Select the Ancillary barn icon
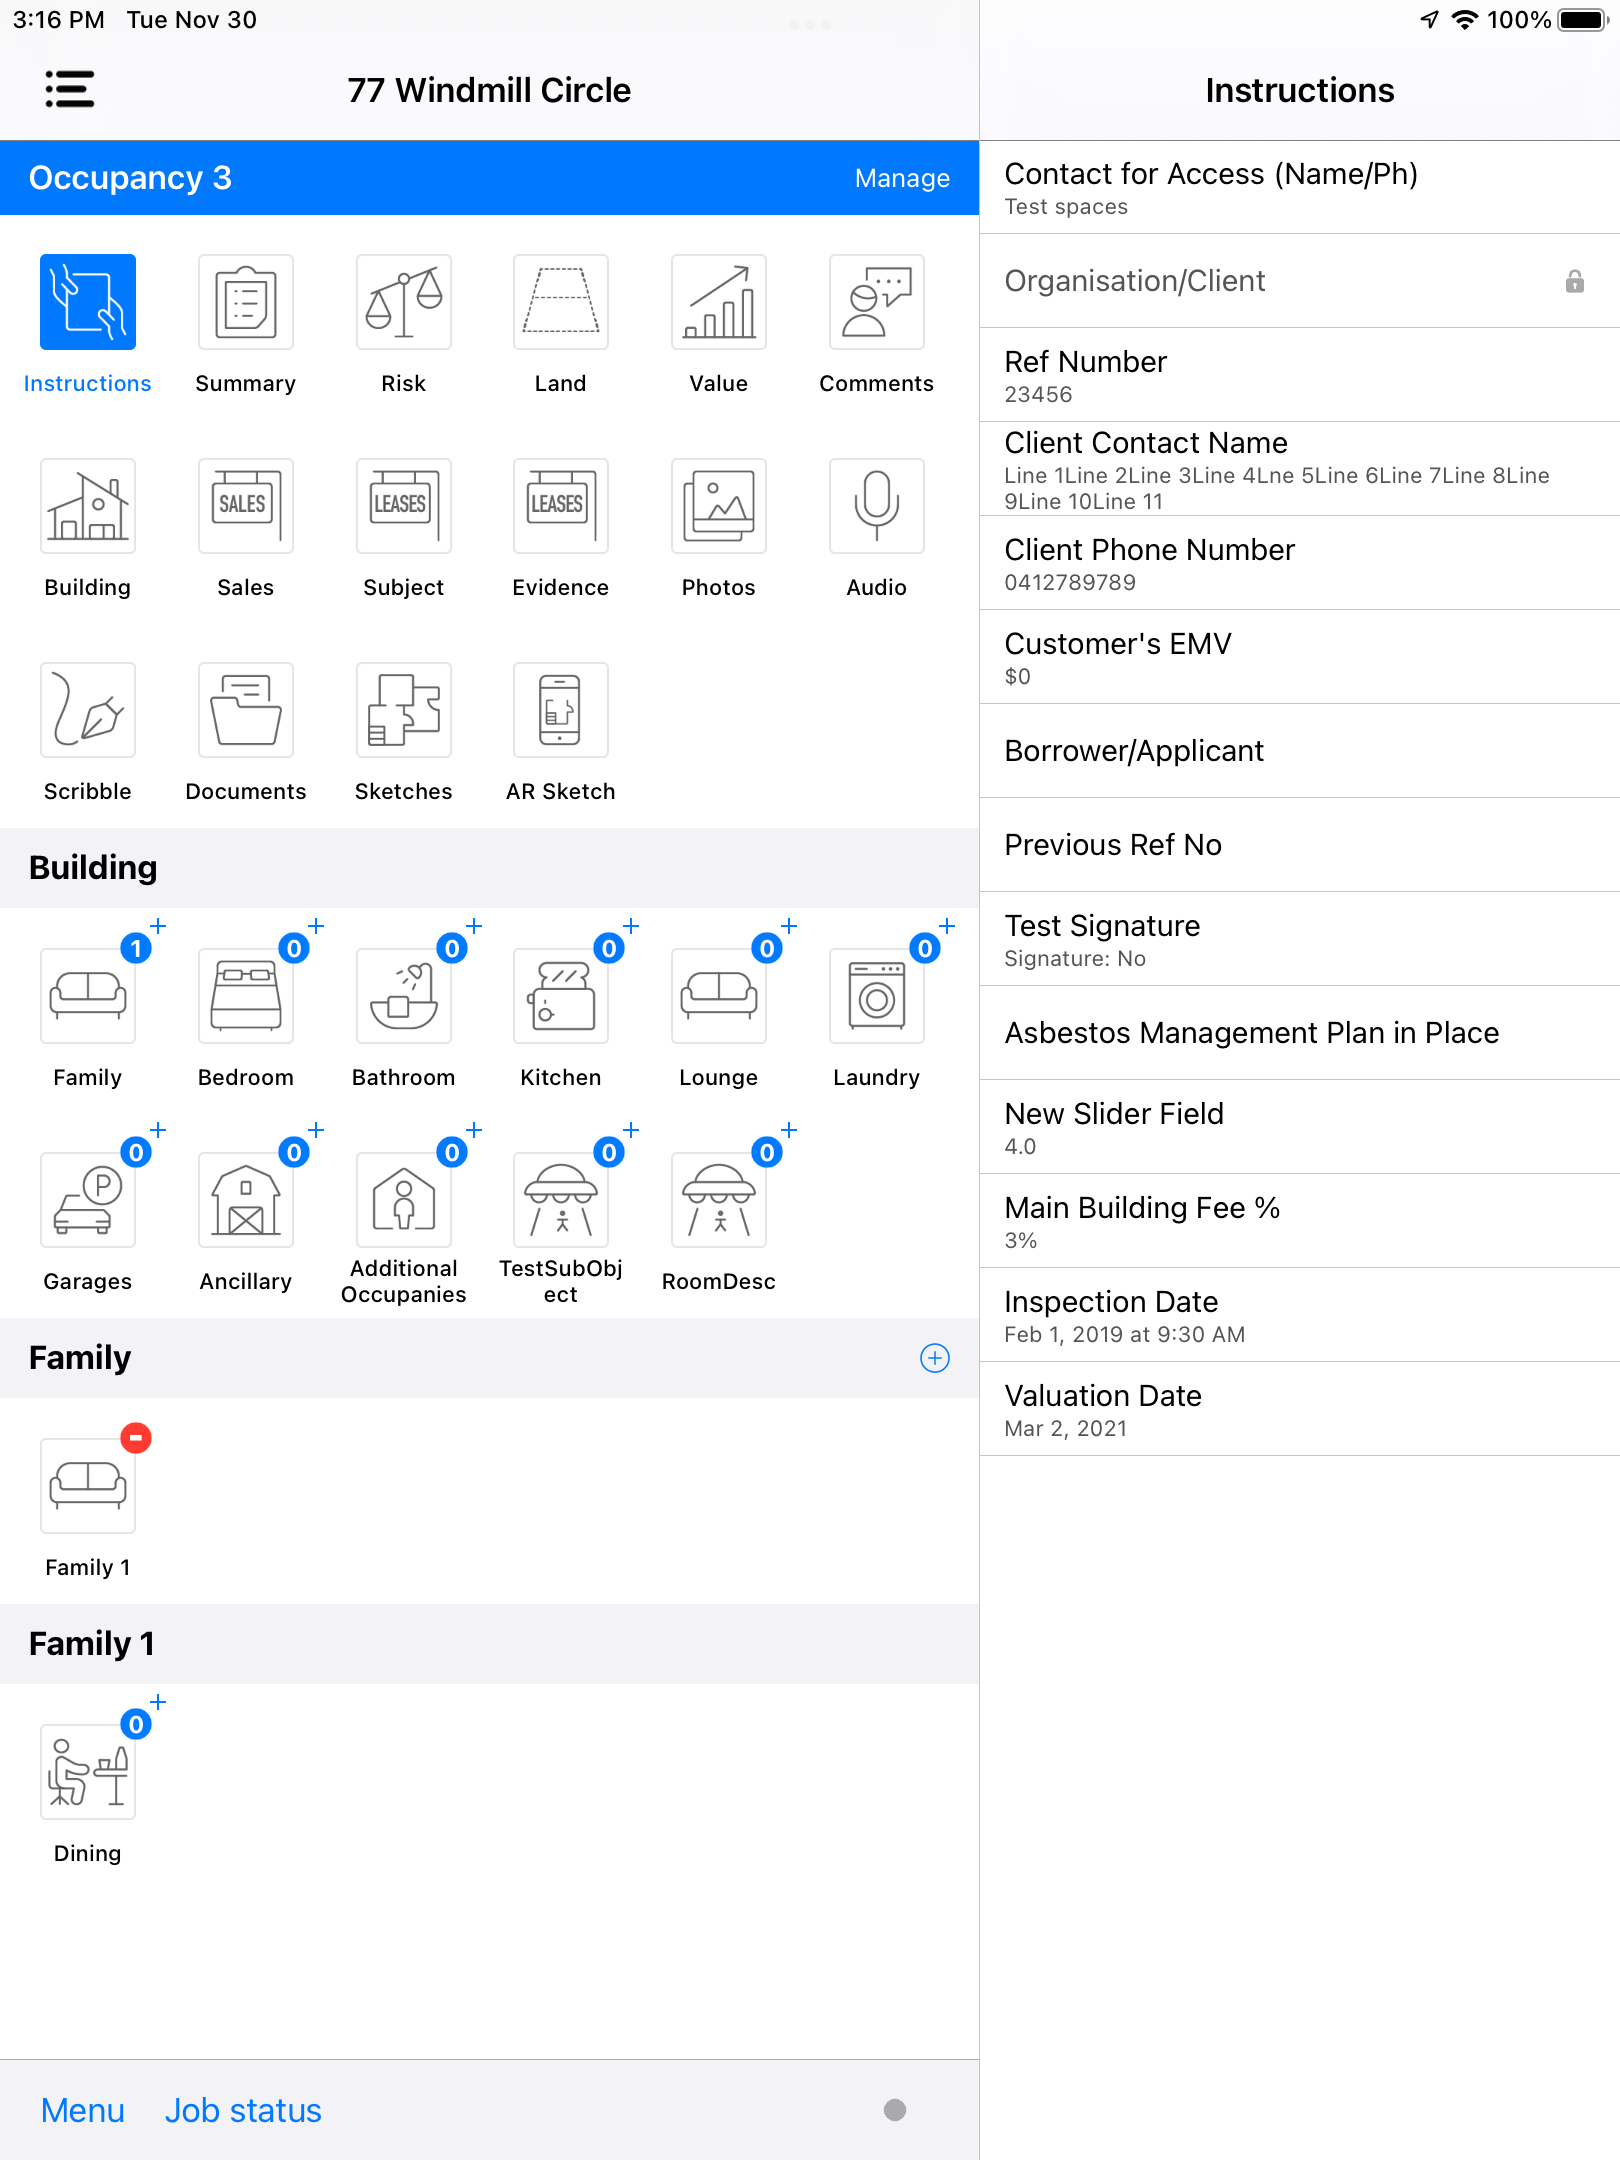 point(246,1200)
